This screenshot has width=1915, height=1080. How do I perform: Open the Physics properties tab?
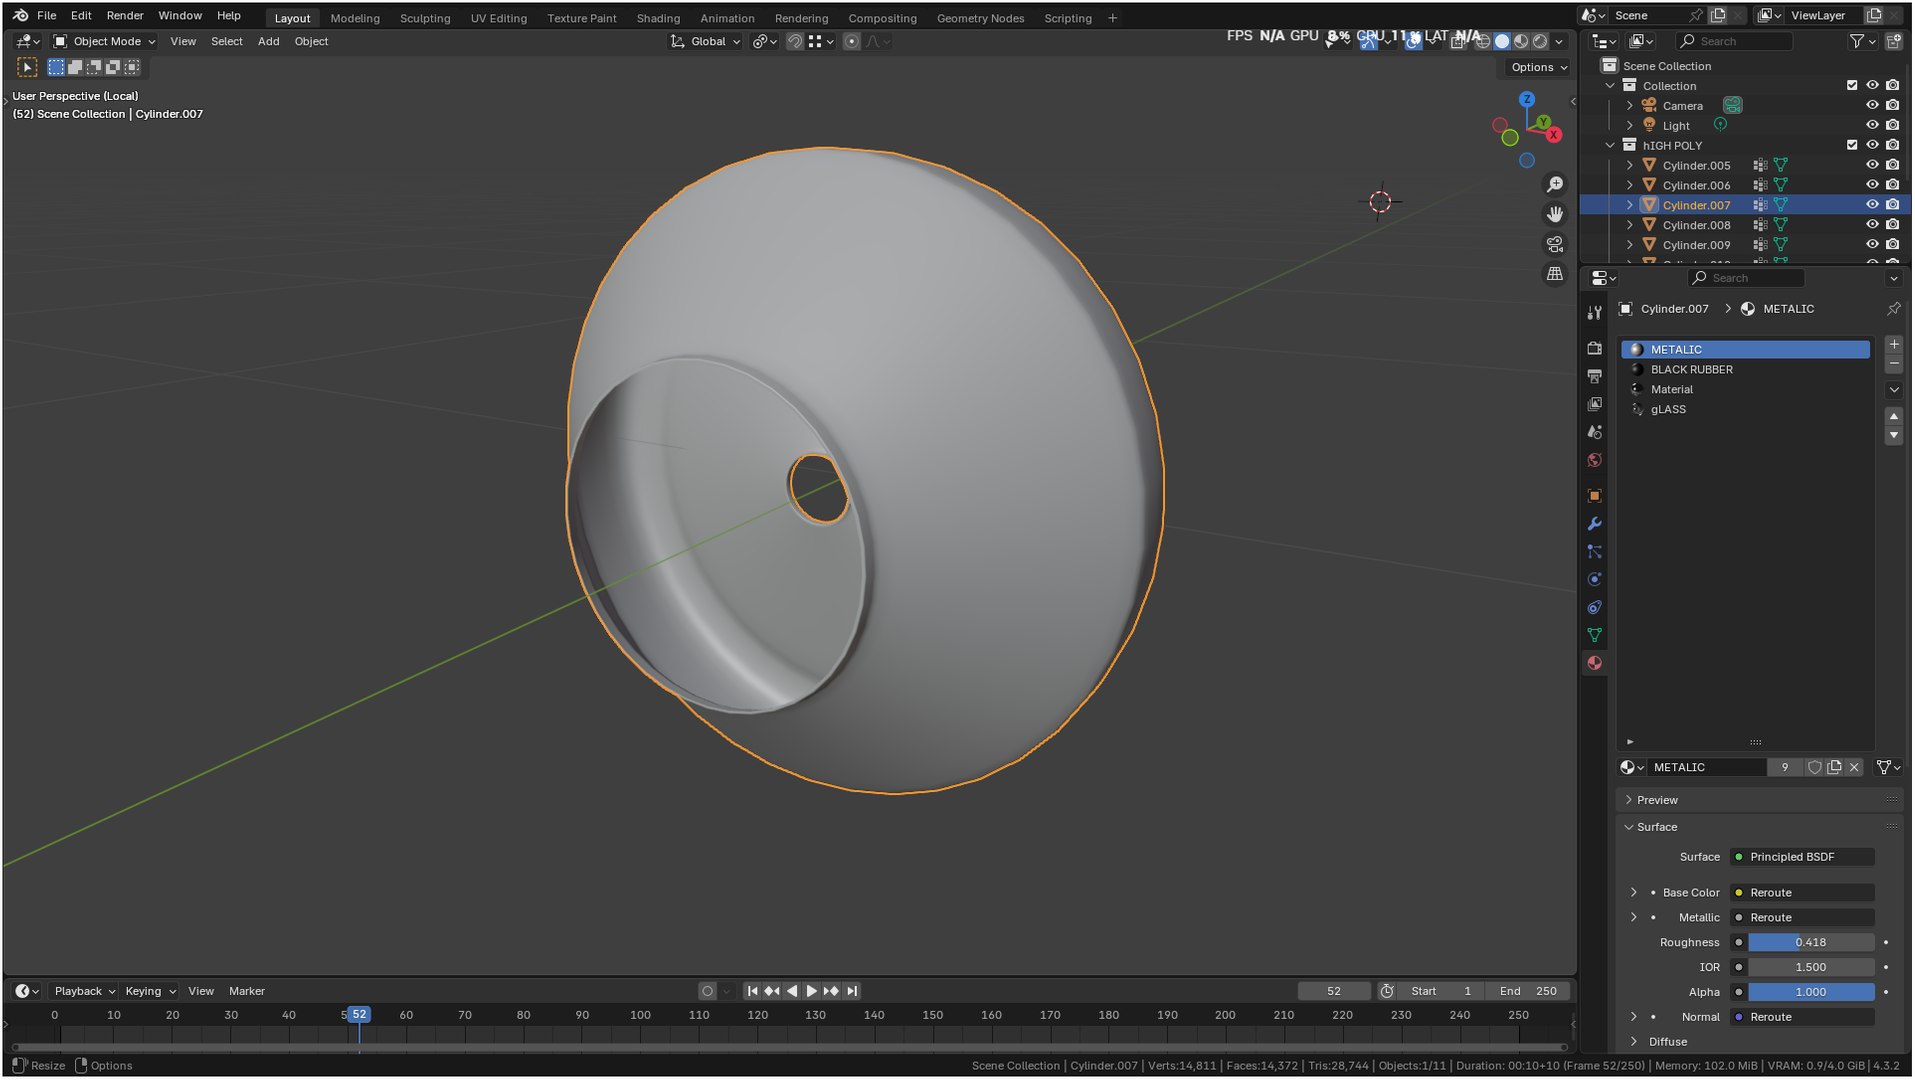click(x=1595, y=580)
